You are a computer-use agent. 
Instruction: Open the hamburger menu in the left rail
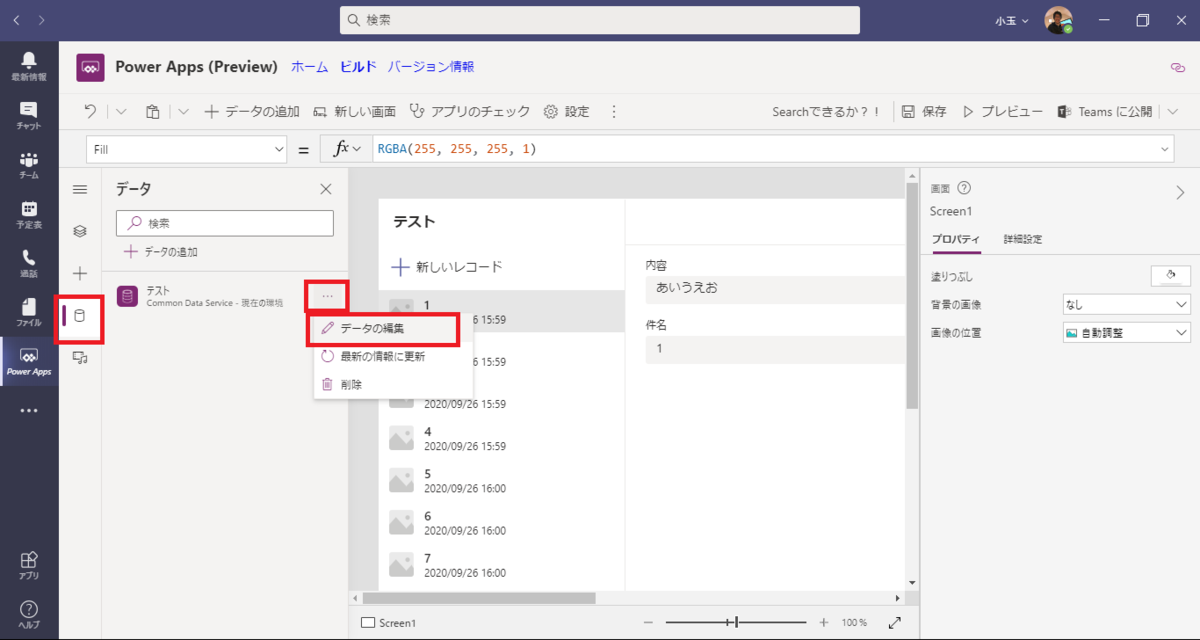point(80,189)
